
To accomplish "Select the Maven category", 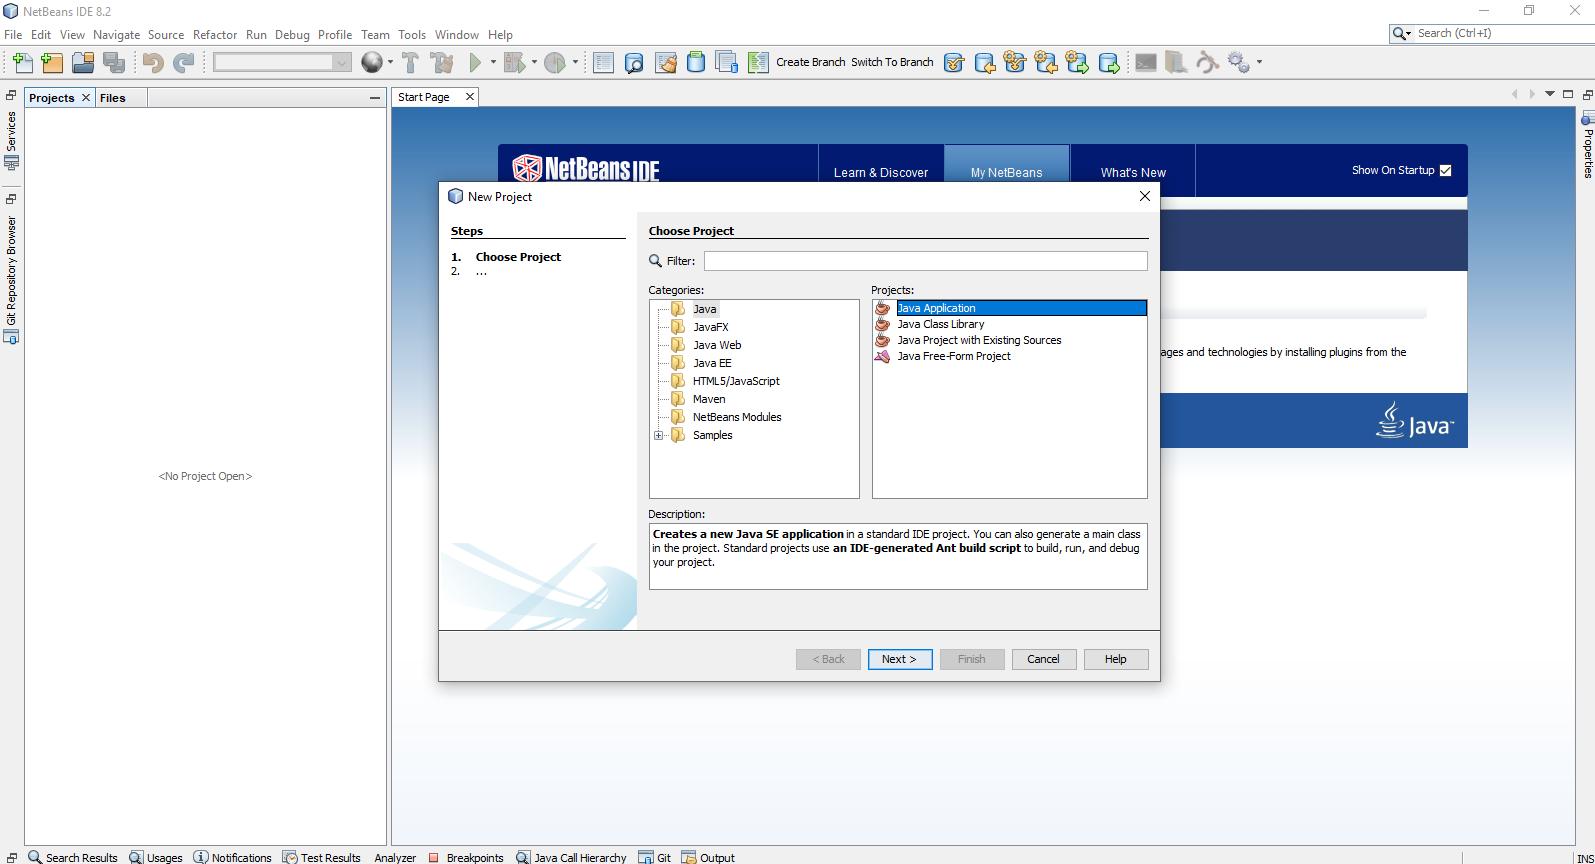I will point(709,399).
